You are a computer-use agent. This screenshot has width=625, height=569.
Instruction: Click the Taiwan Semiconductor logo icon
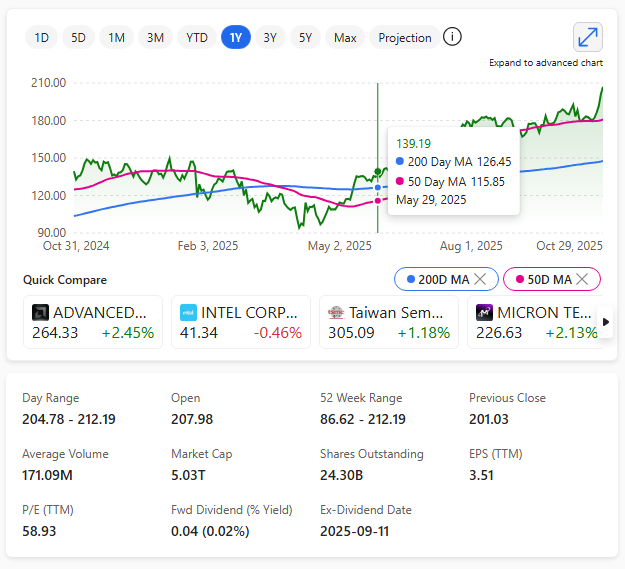tap(336, 312)
